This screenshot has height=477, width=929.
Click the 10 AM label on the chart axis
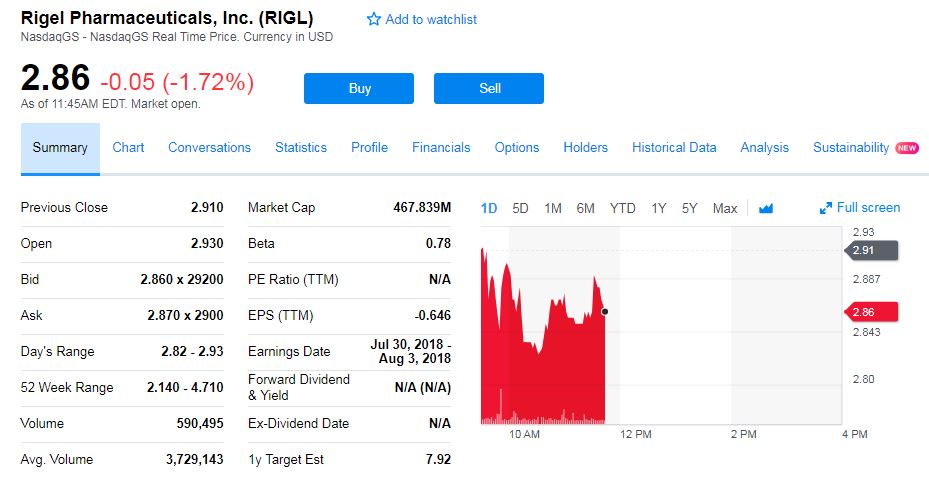524,434
